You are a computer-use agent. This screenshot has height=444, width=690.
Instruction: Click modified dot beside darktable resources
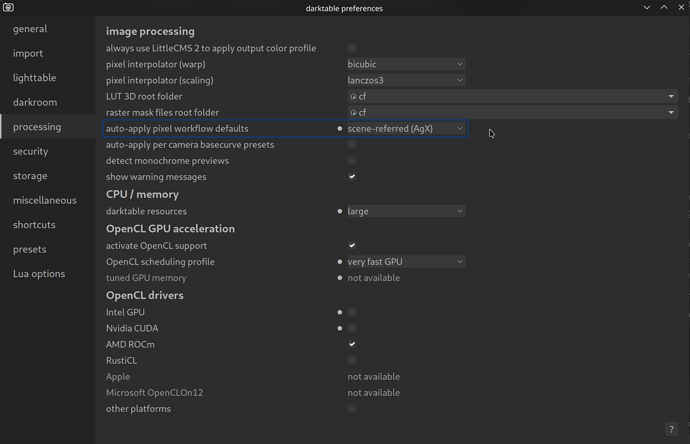click(x=340, y=212)
